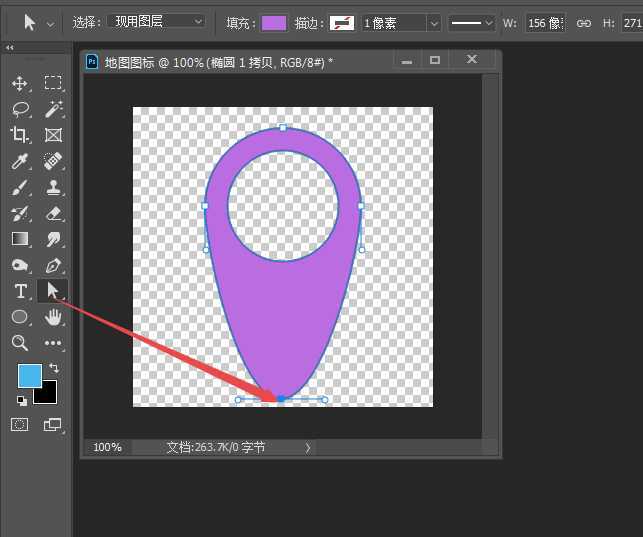The width and height of the screenshot is (643, 537).
Task: Open the layer selection dropdown 现用图层
Action: (x=157, y=21)
